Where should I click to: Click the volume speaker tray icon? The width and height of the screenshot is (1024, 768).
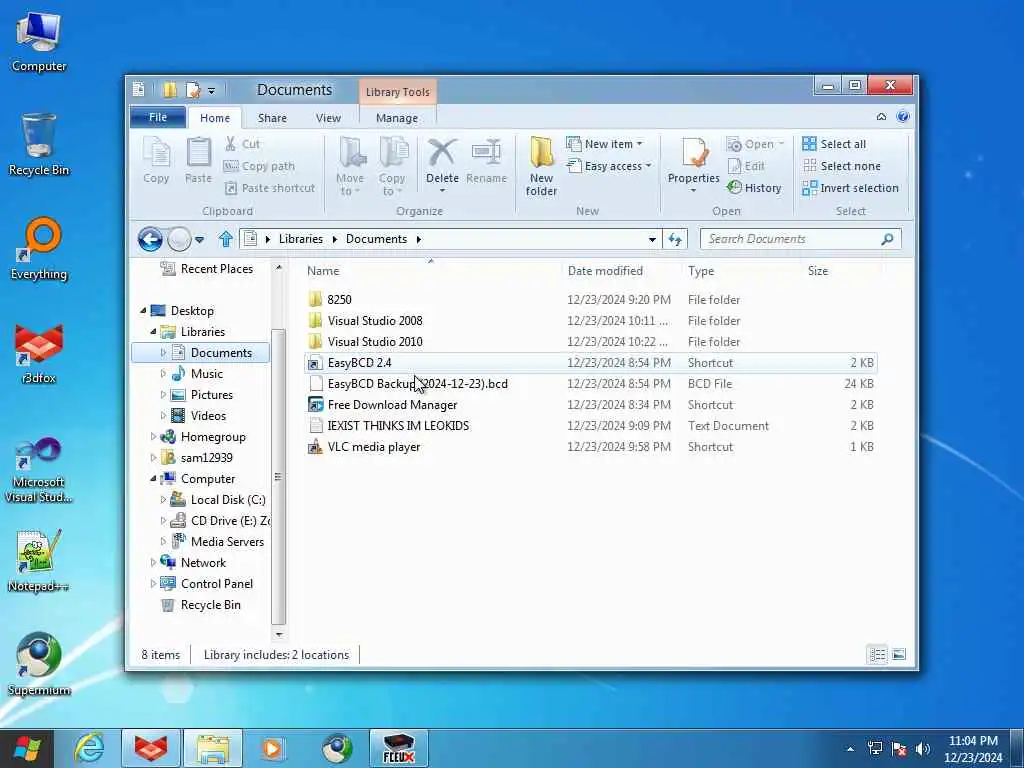click(x=923, y=749)
